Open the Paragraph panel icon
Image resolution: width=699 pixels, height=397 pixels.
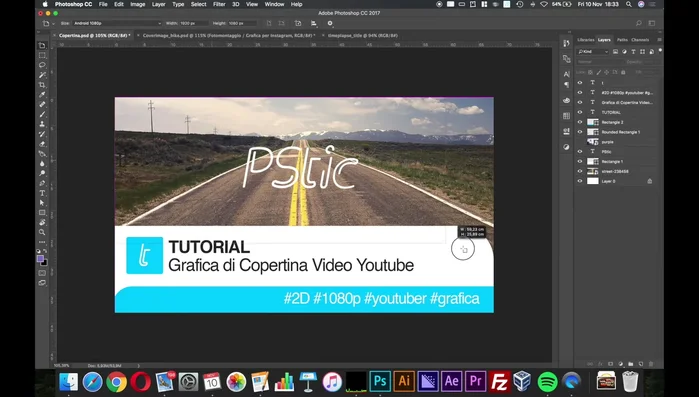coord(566,85)
